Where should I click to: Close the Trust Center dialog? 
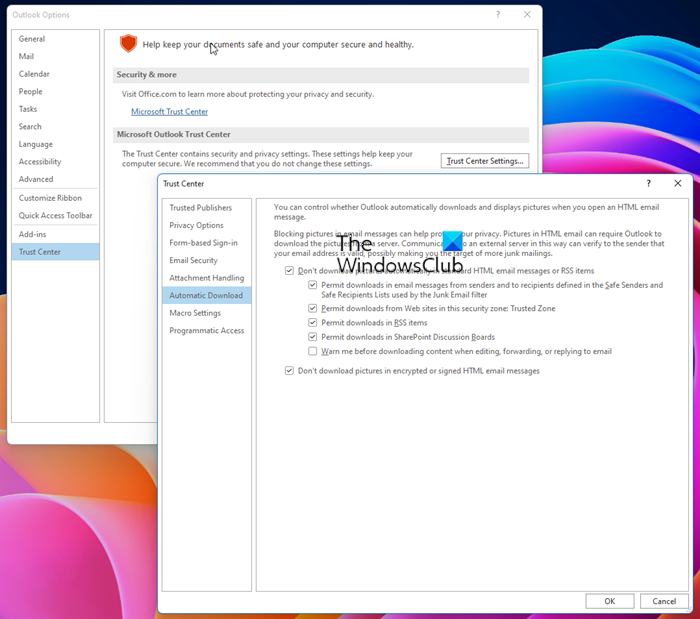(x=678, y=183)
